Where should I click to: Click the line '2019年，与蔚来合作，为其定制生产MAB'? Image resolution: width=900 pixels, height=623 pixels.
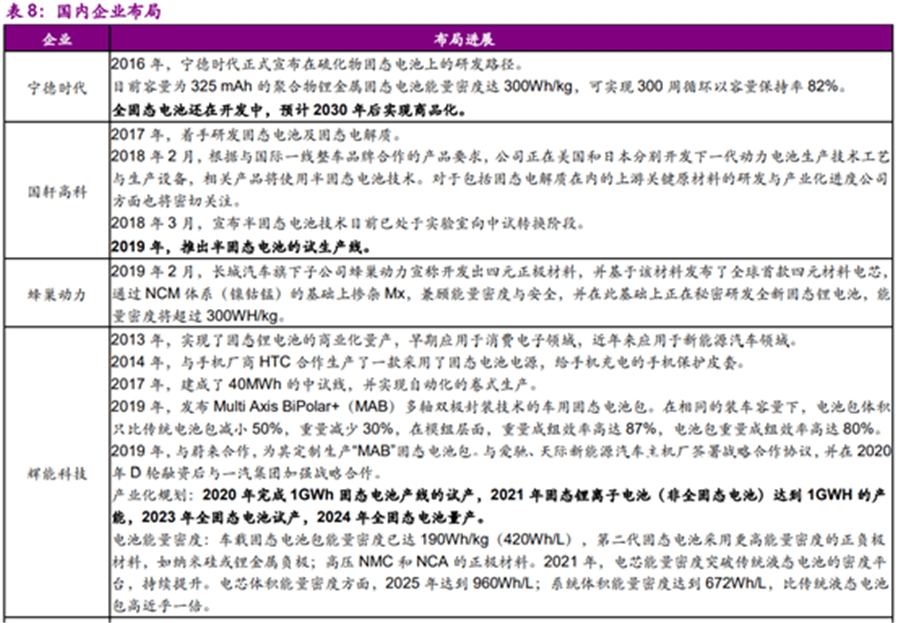[x=501, y=451]
